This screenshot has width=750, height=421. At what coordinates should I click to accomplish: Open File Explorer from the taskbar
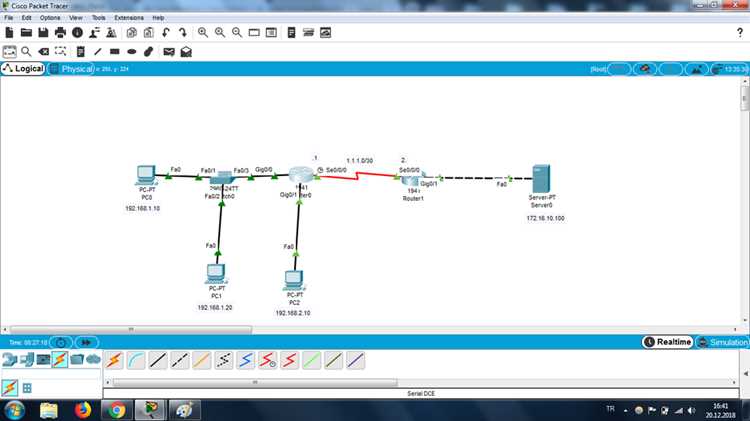[x=48, y=410]
